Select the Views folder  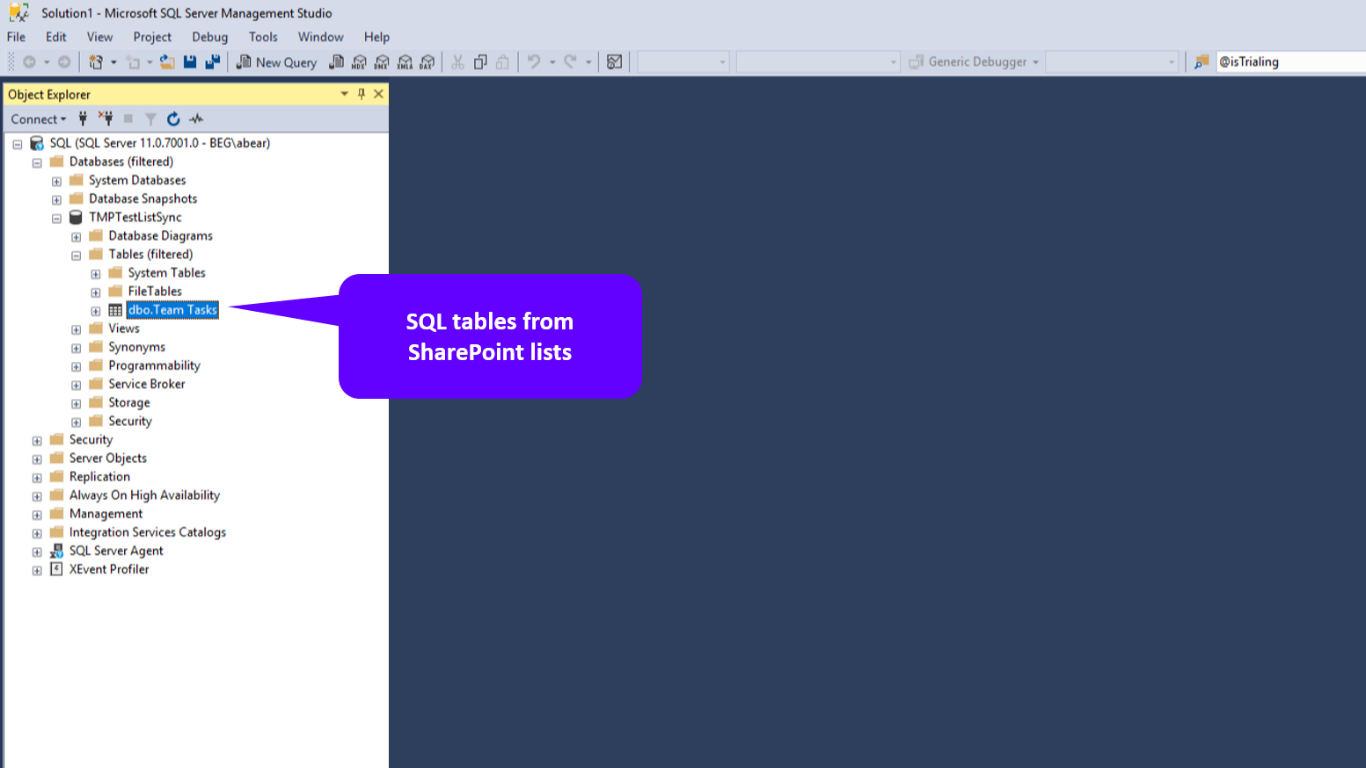[124, 329]
